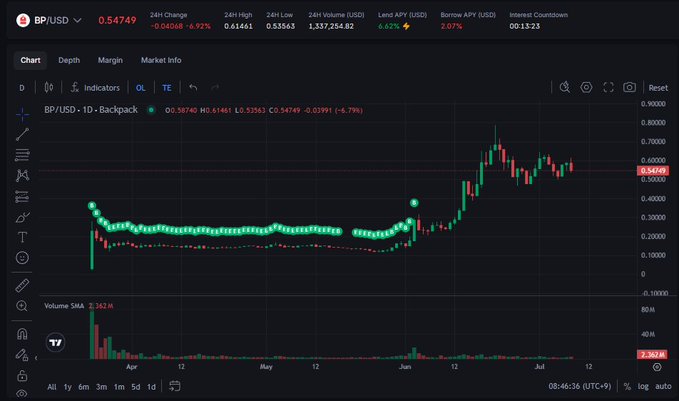Select the 3m time range
The height and width of the screenshot is (401, 679).
(101, 387)
